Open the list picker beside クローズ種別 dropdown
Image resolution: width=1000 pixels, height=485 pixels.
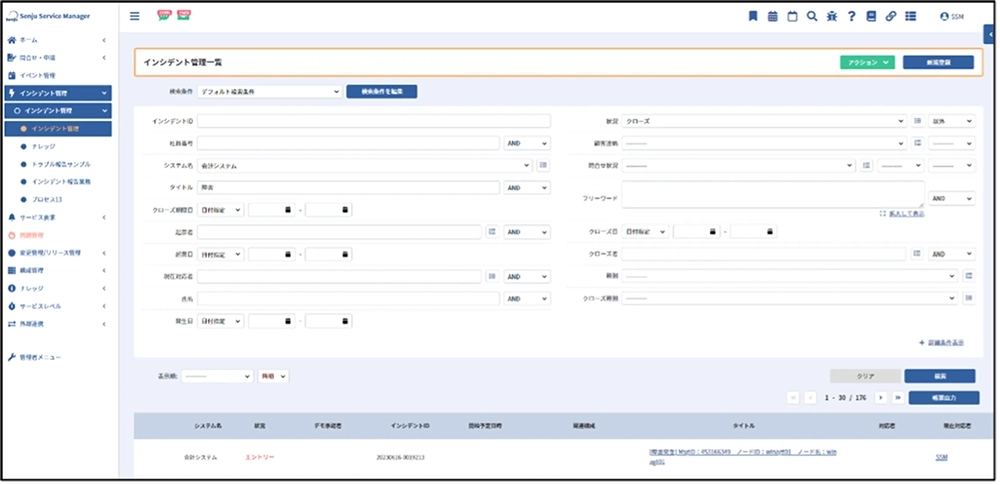coord(969,298)
